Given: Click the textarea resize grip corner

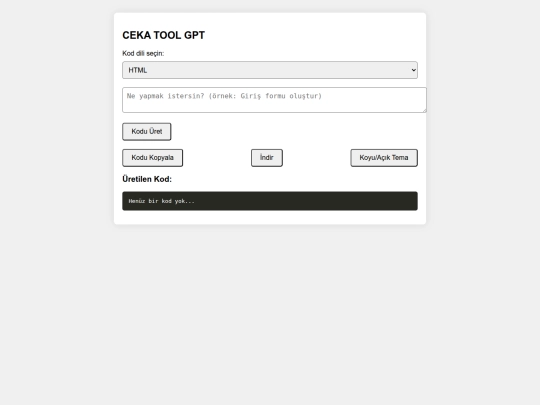Looking at the screenshot, I should [x=424, y=110].
